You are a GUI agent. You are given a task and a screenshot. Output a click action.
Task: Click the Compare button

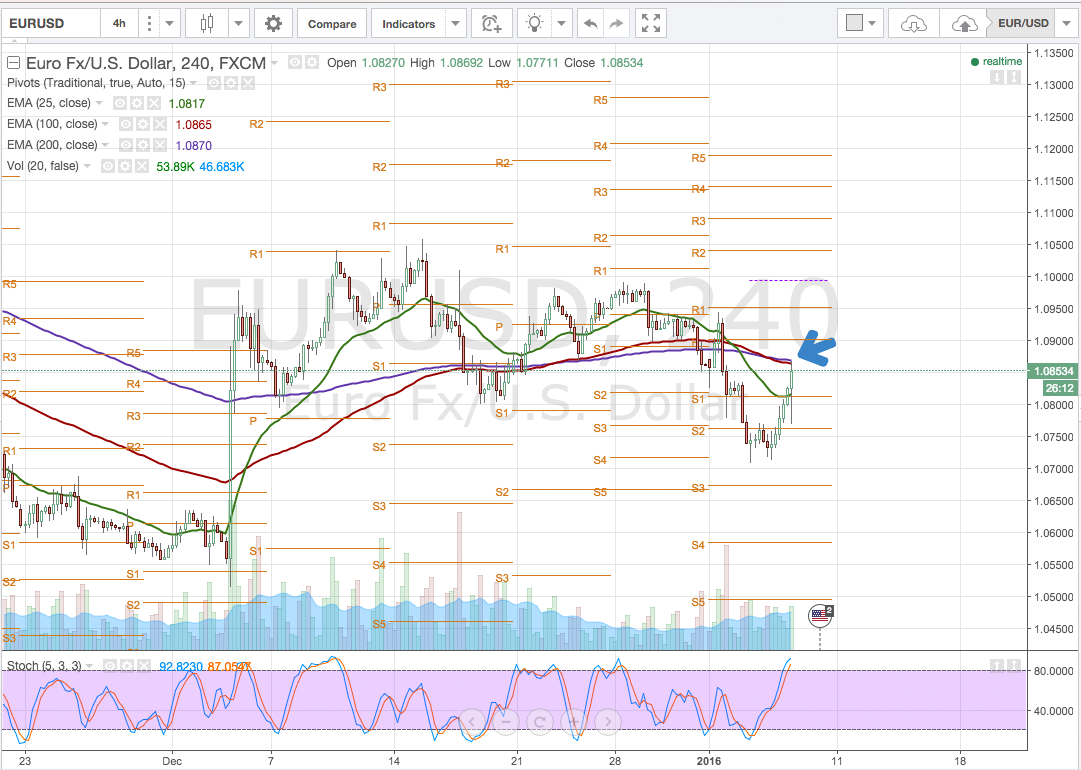331,22
